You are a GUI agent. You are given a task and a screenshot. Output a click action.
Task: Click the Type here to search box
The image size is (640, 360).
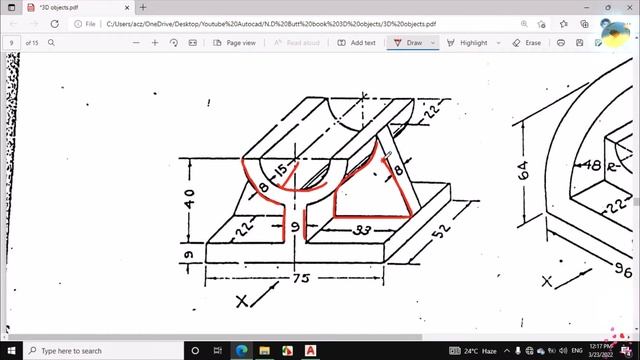coord(103,351)
